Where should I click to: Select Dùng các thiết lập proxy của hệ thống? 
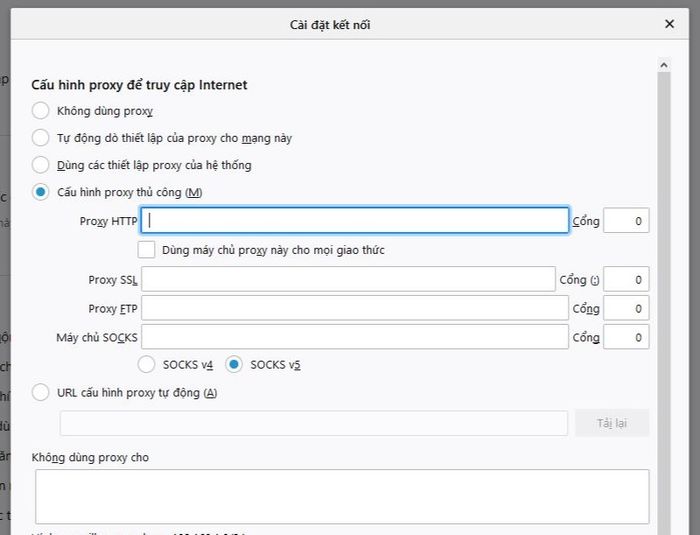[x=40, y=165]
